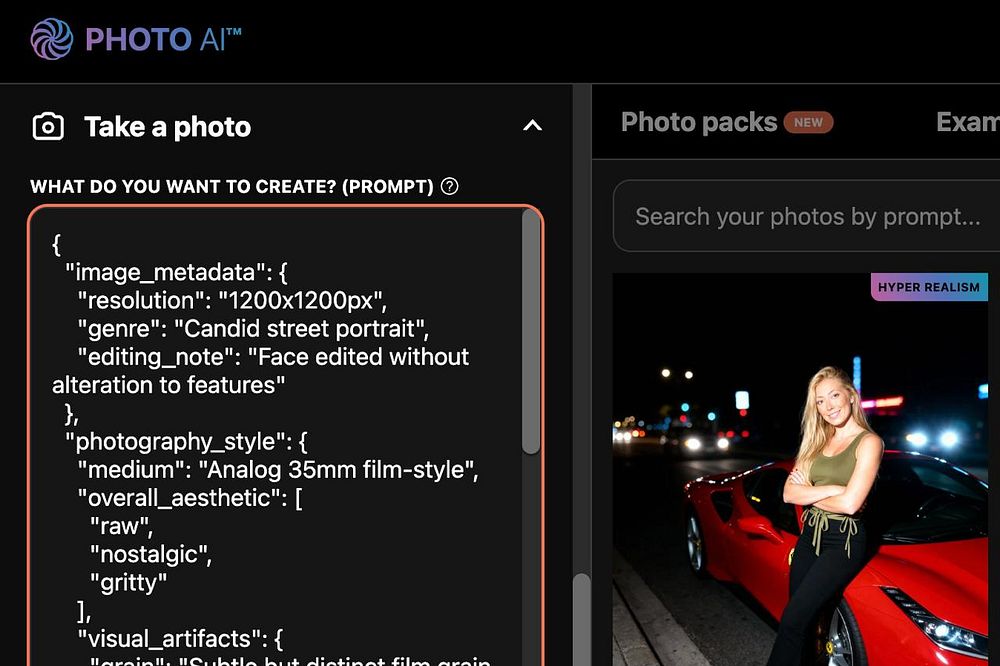Screen dimensions: 1000x666
Task: Open the woman with red car photo
Action: [x=800, y=480]
